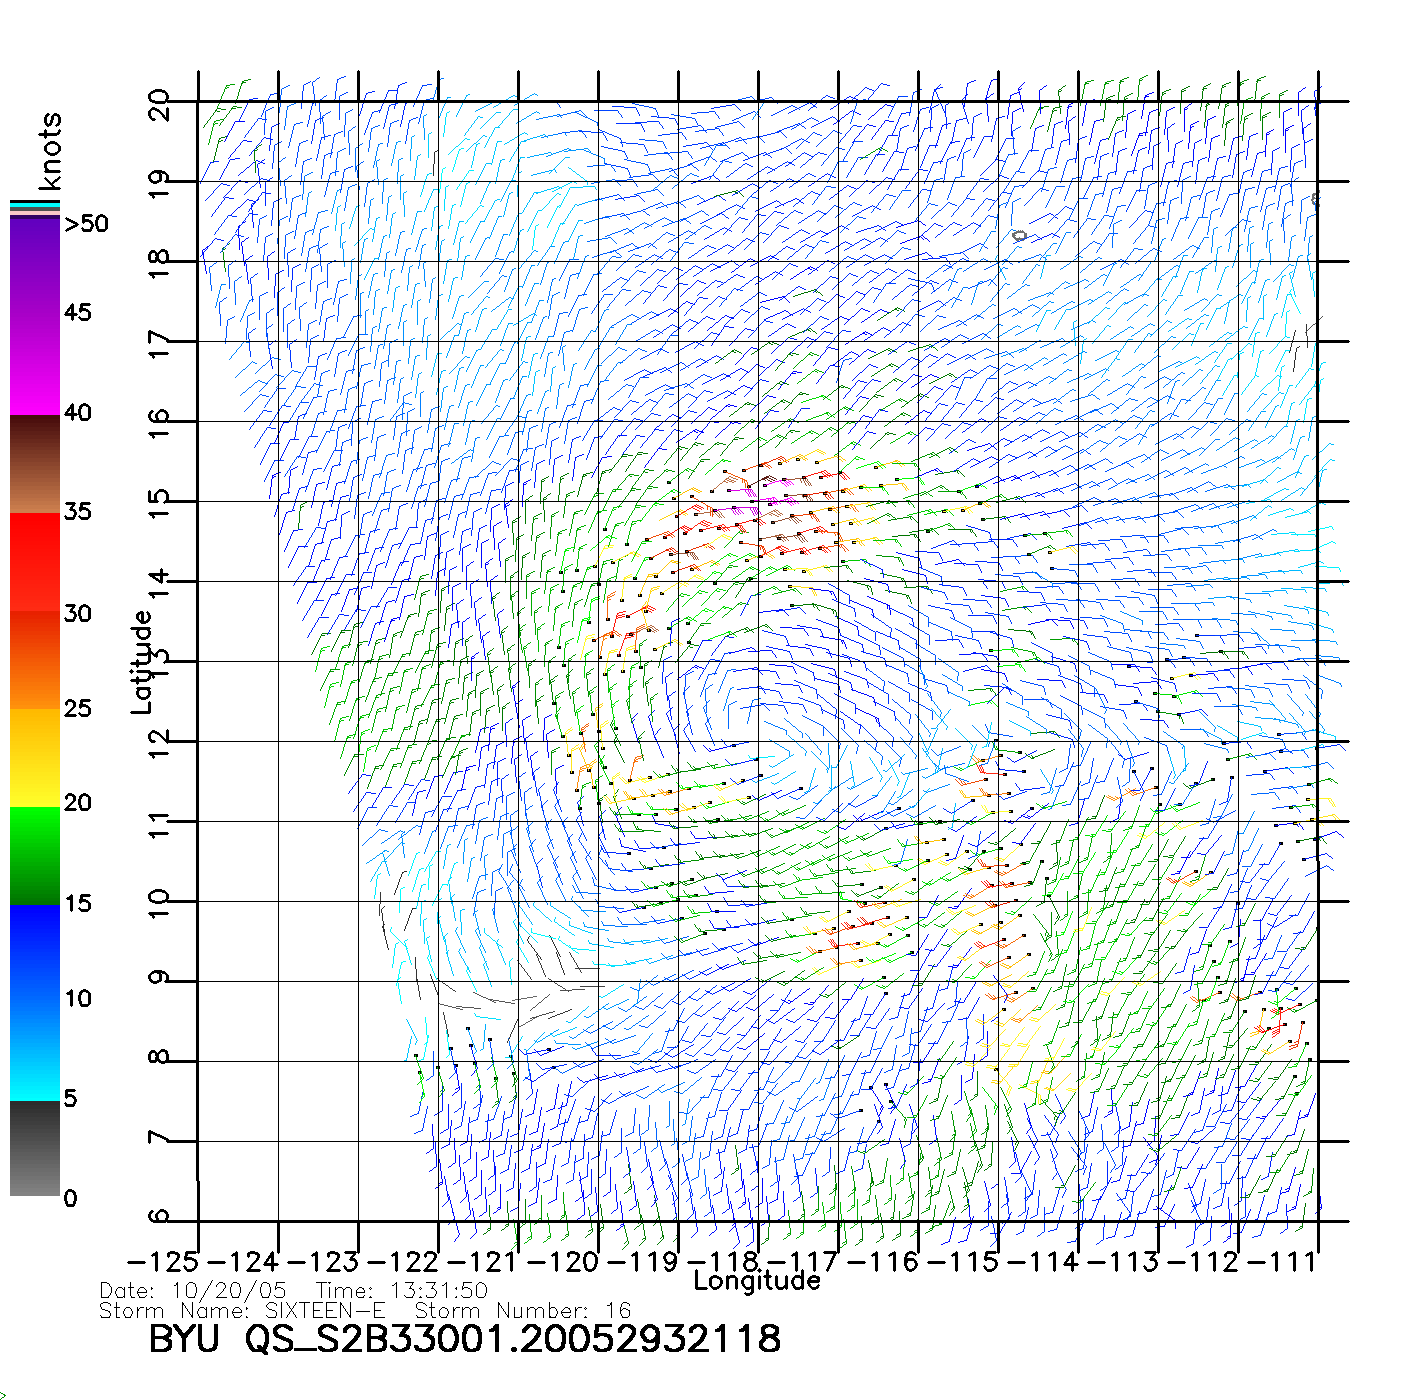Click the 'Date: 10/20/05' text

click(193, 1291)
